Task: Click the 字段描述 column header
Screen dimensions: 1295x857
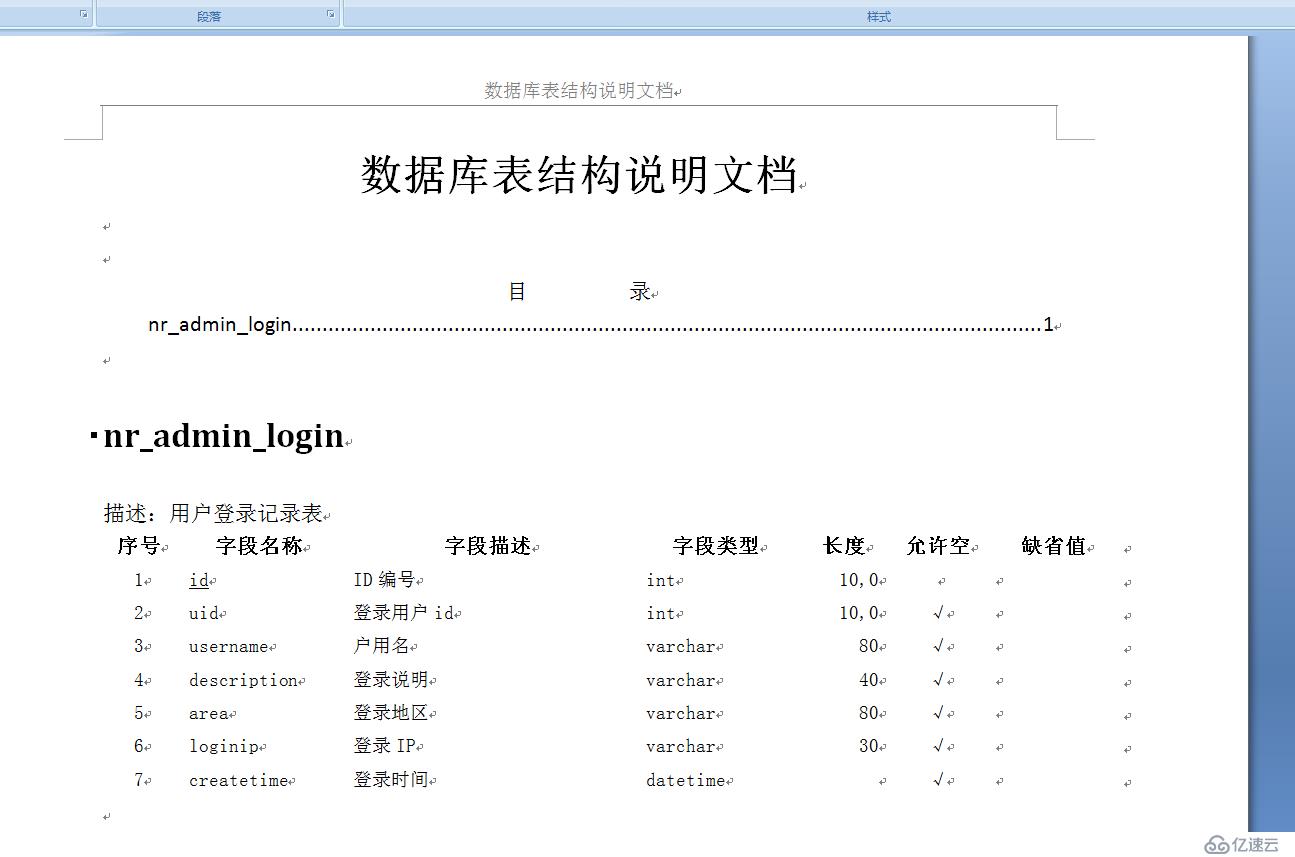Action: [488, 546]
